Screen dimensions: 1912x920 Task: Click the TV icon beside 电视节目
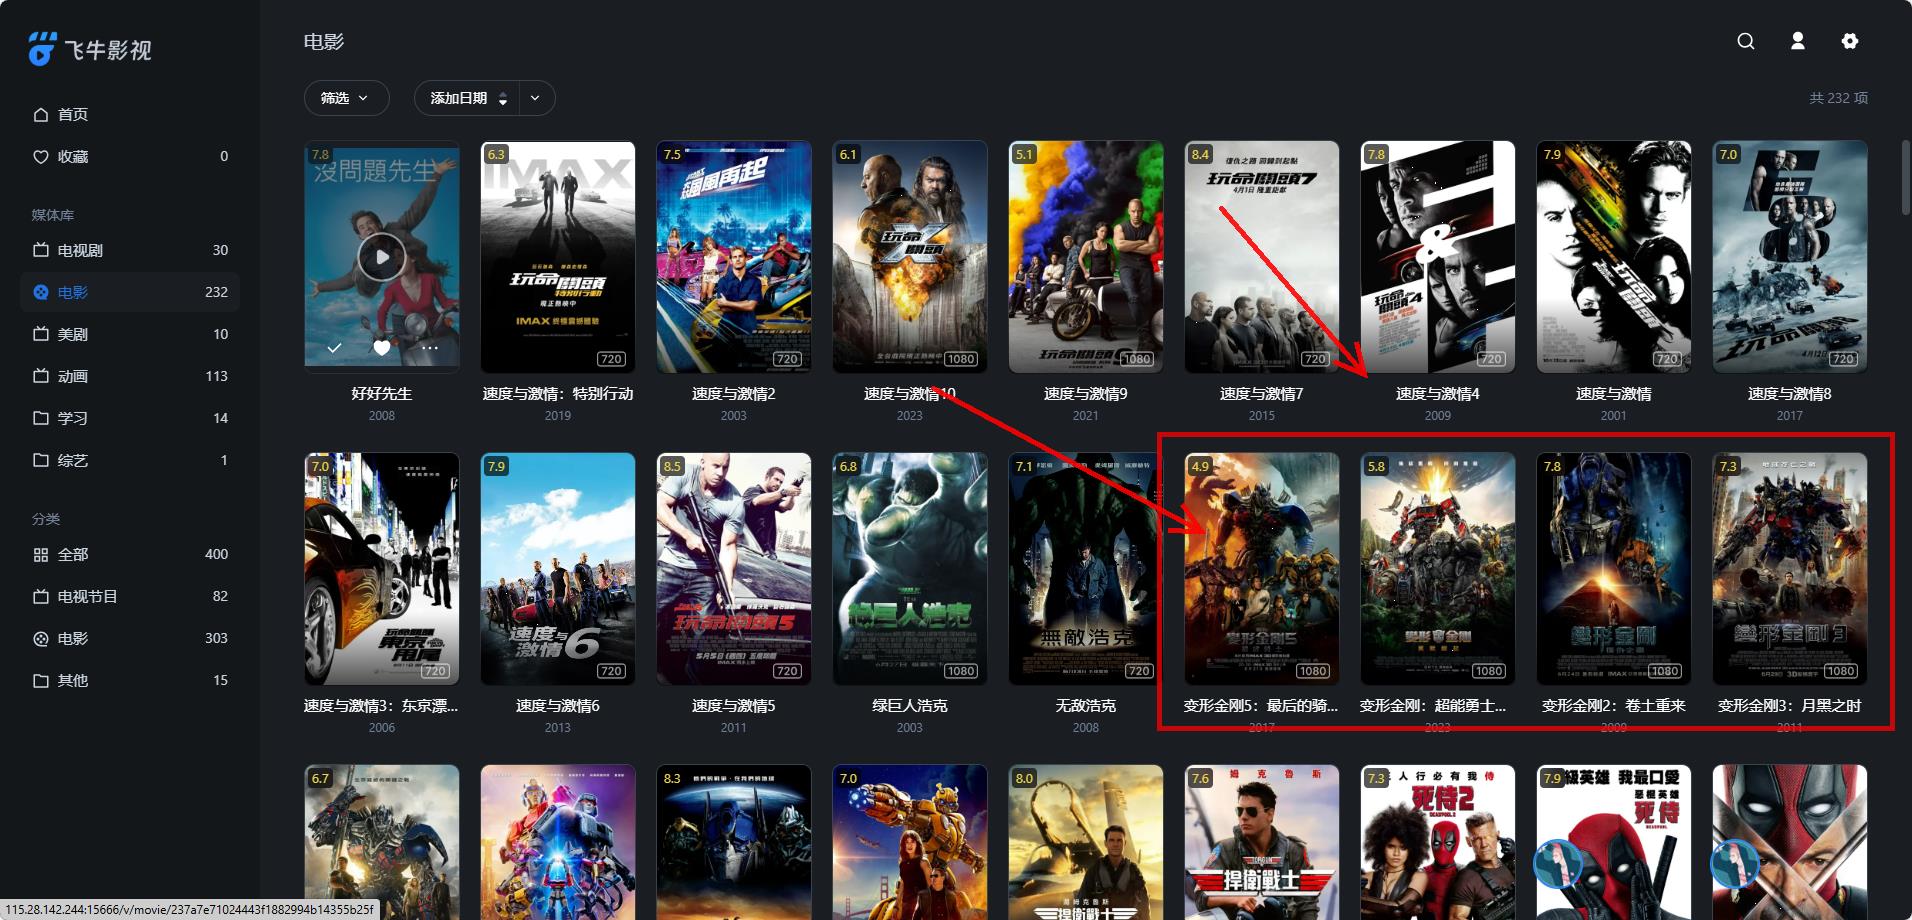(x=41, y=596)
